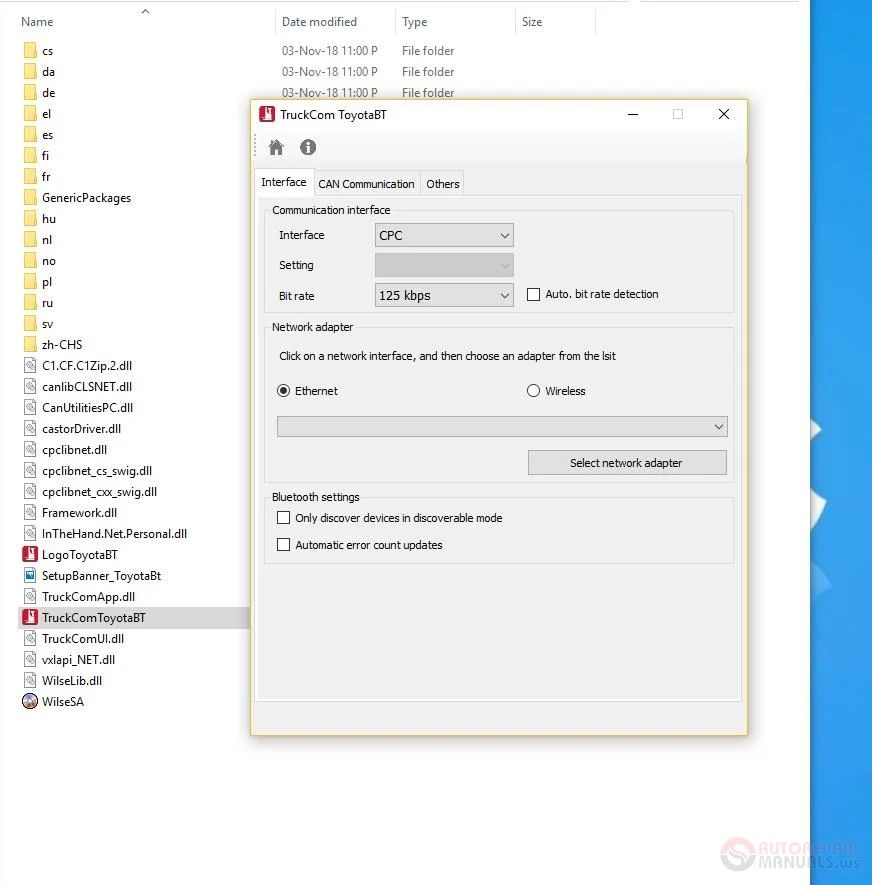Select the no folder name
Viewport: 872px width, 885px height.
point(49,261)
